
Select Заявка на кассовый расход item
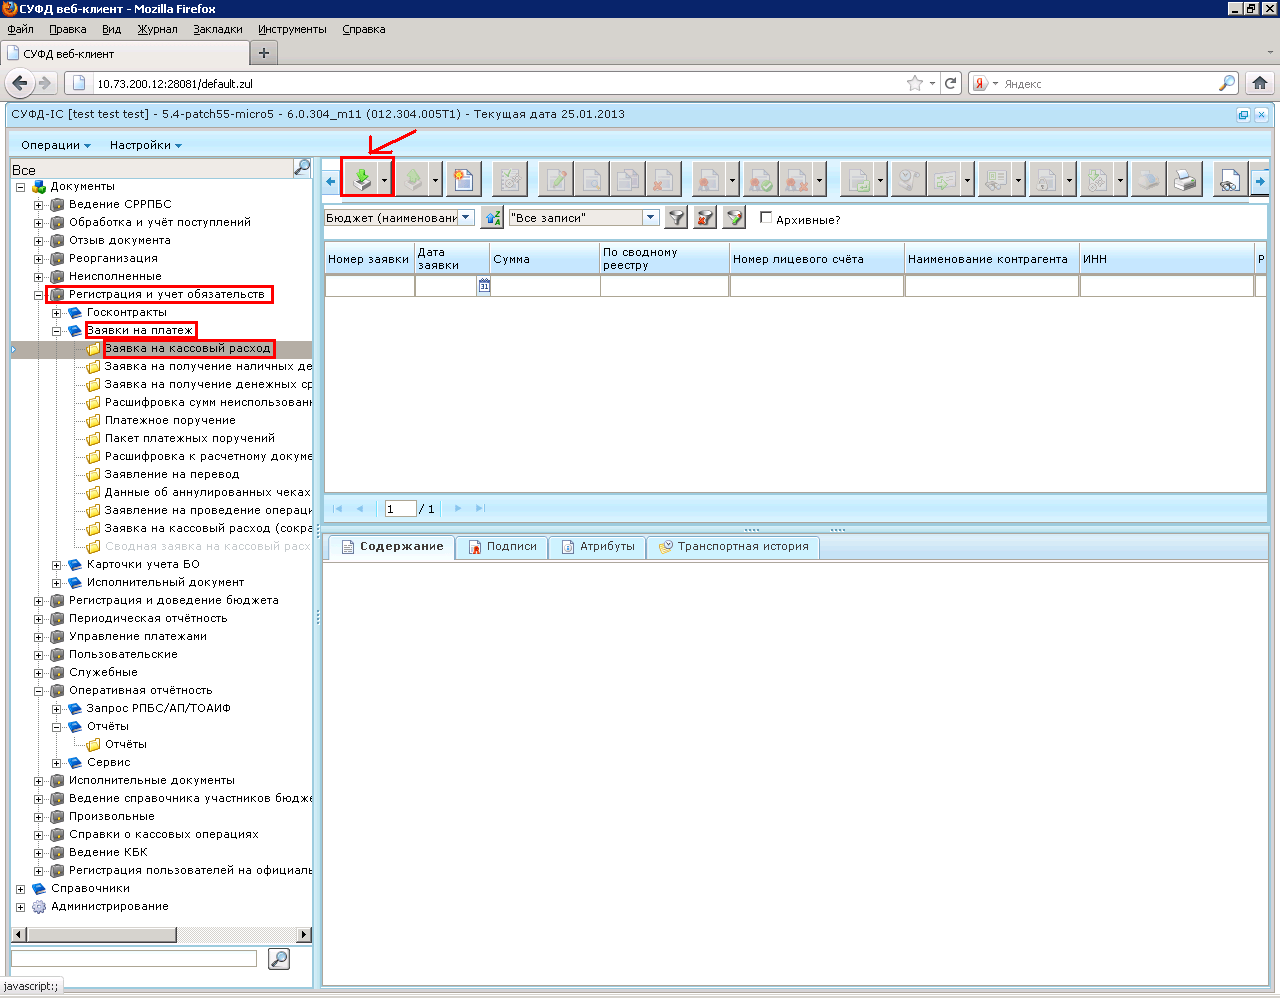point(188,349)
